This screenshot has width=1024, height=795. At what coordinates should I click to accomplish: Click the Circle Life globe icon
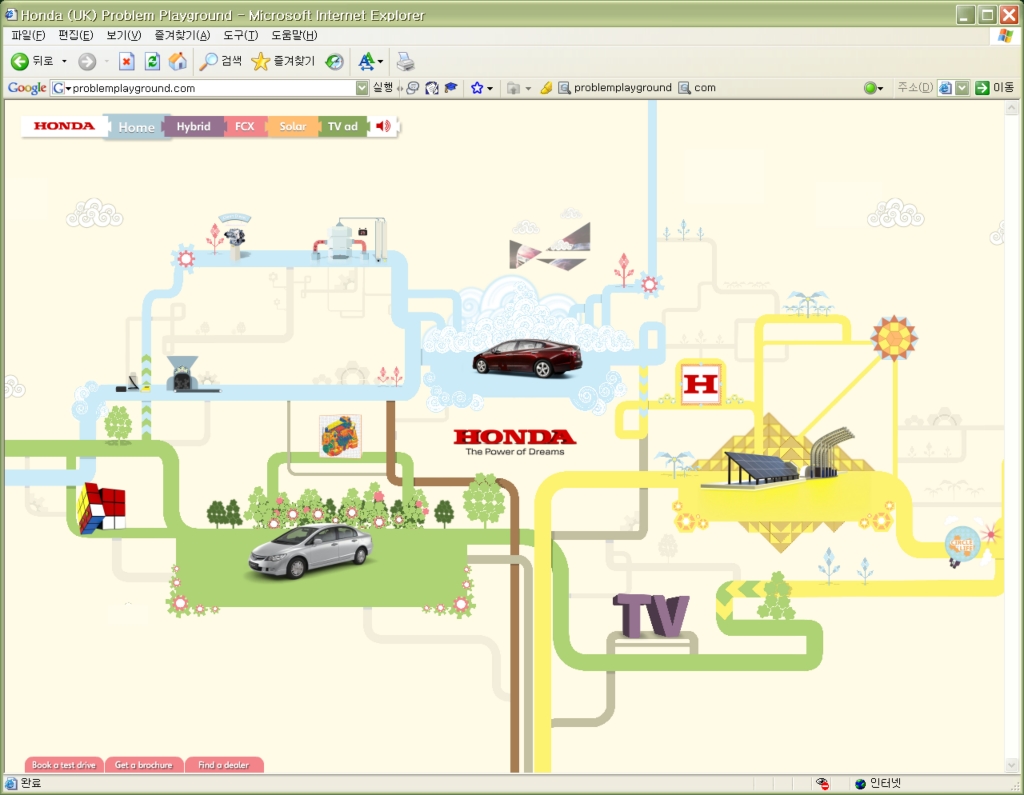pos(961,544)
